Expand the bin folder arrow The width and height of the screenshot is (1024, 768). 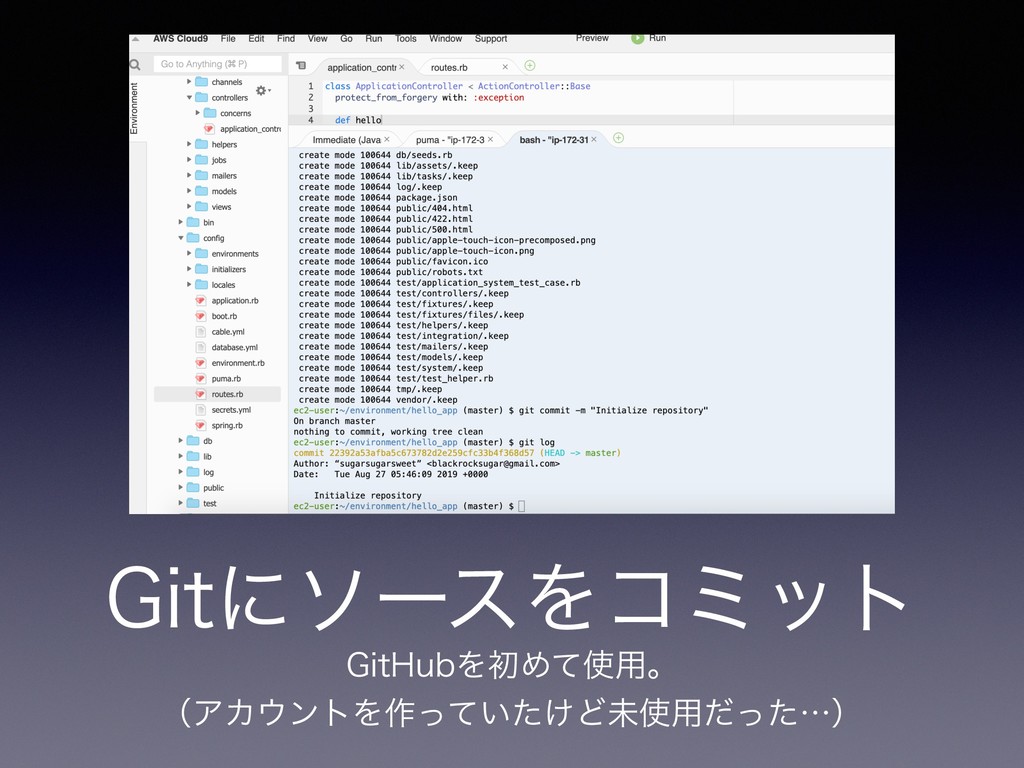coord(181,223)
